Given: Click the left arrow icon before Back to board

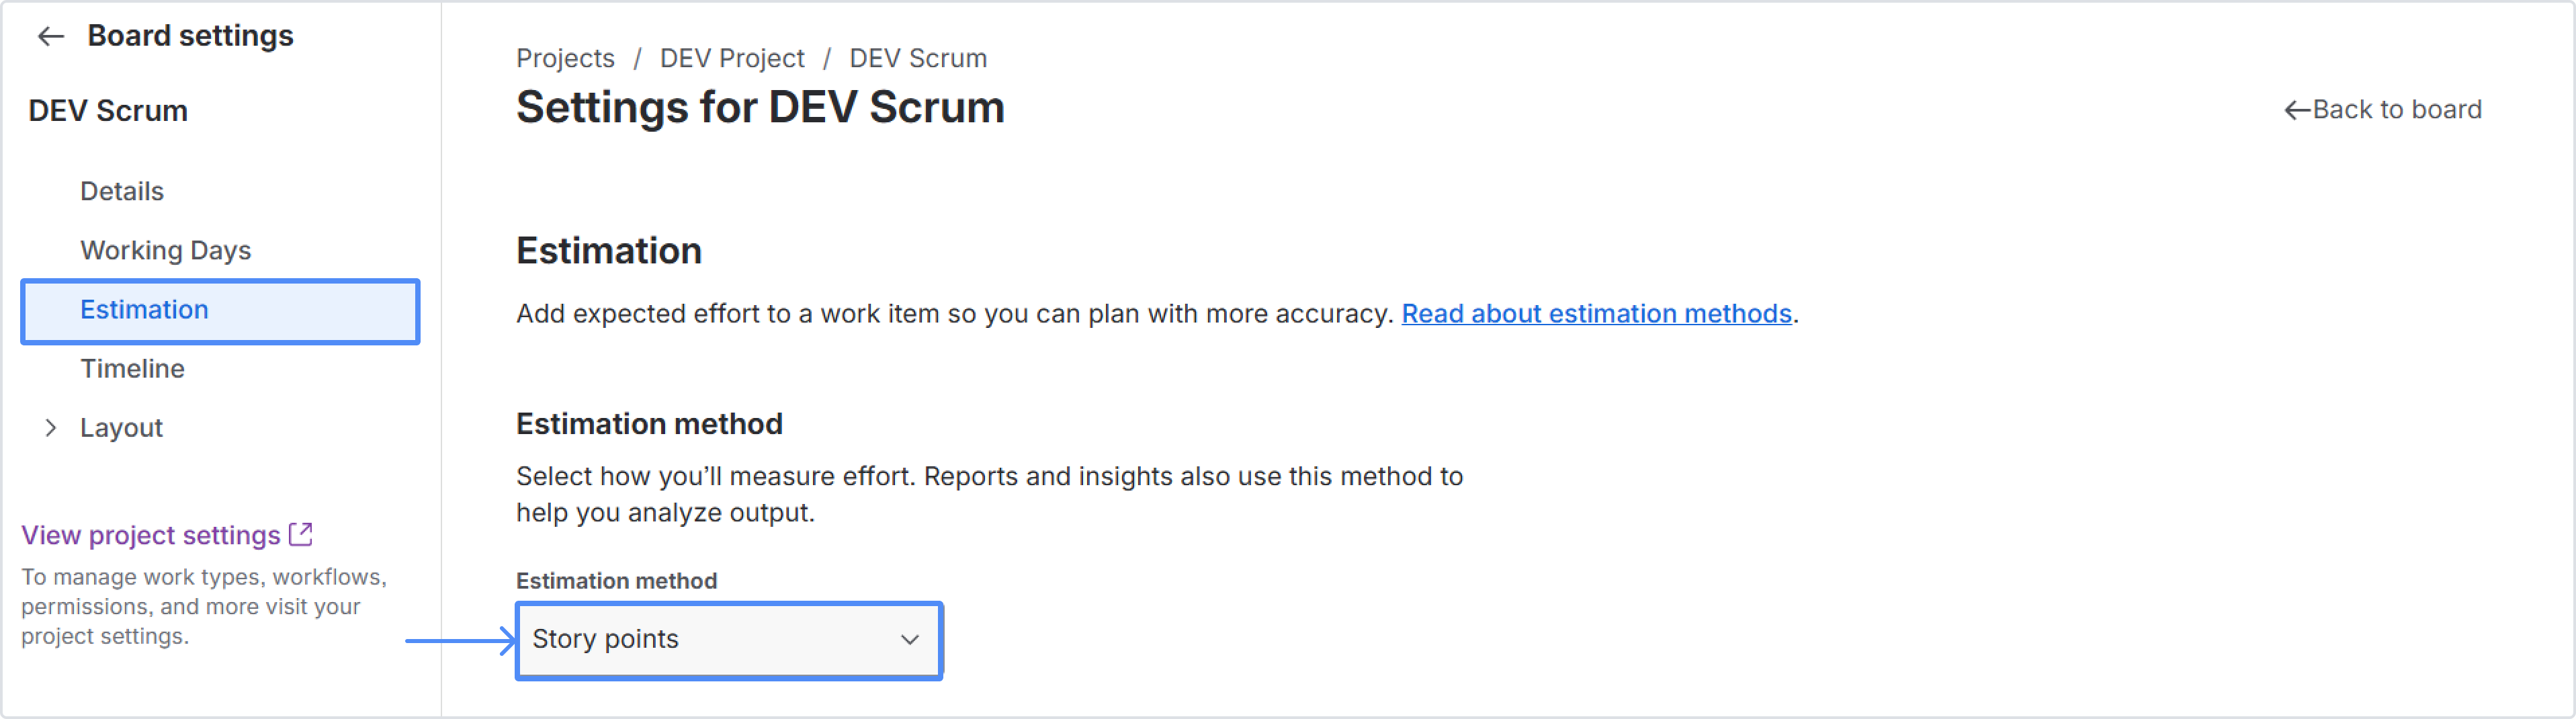Looking at the screenshot, I should [x=2296, y=110].
